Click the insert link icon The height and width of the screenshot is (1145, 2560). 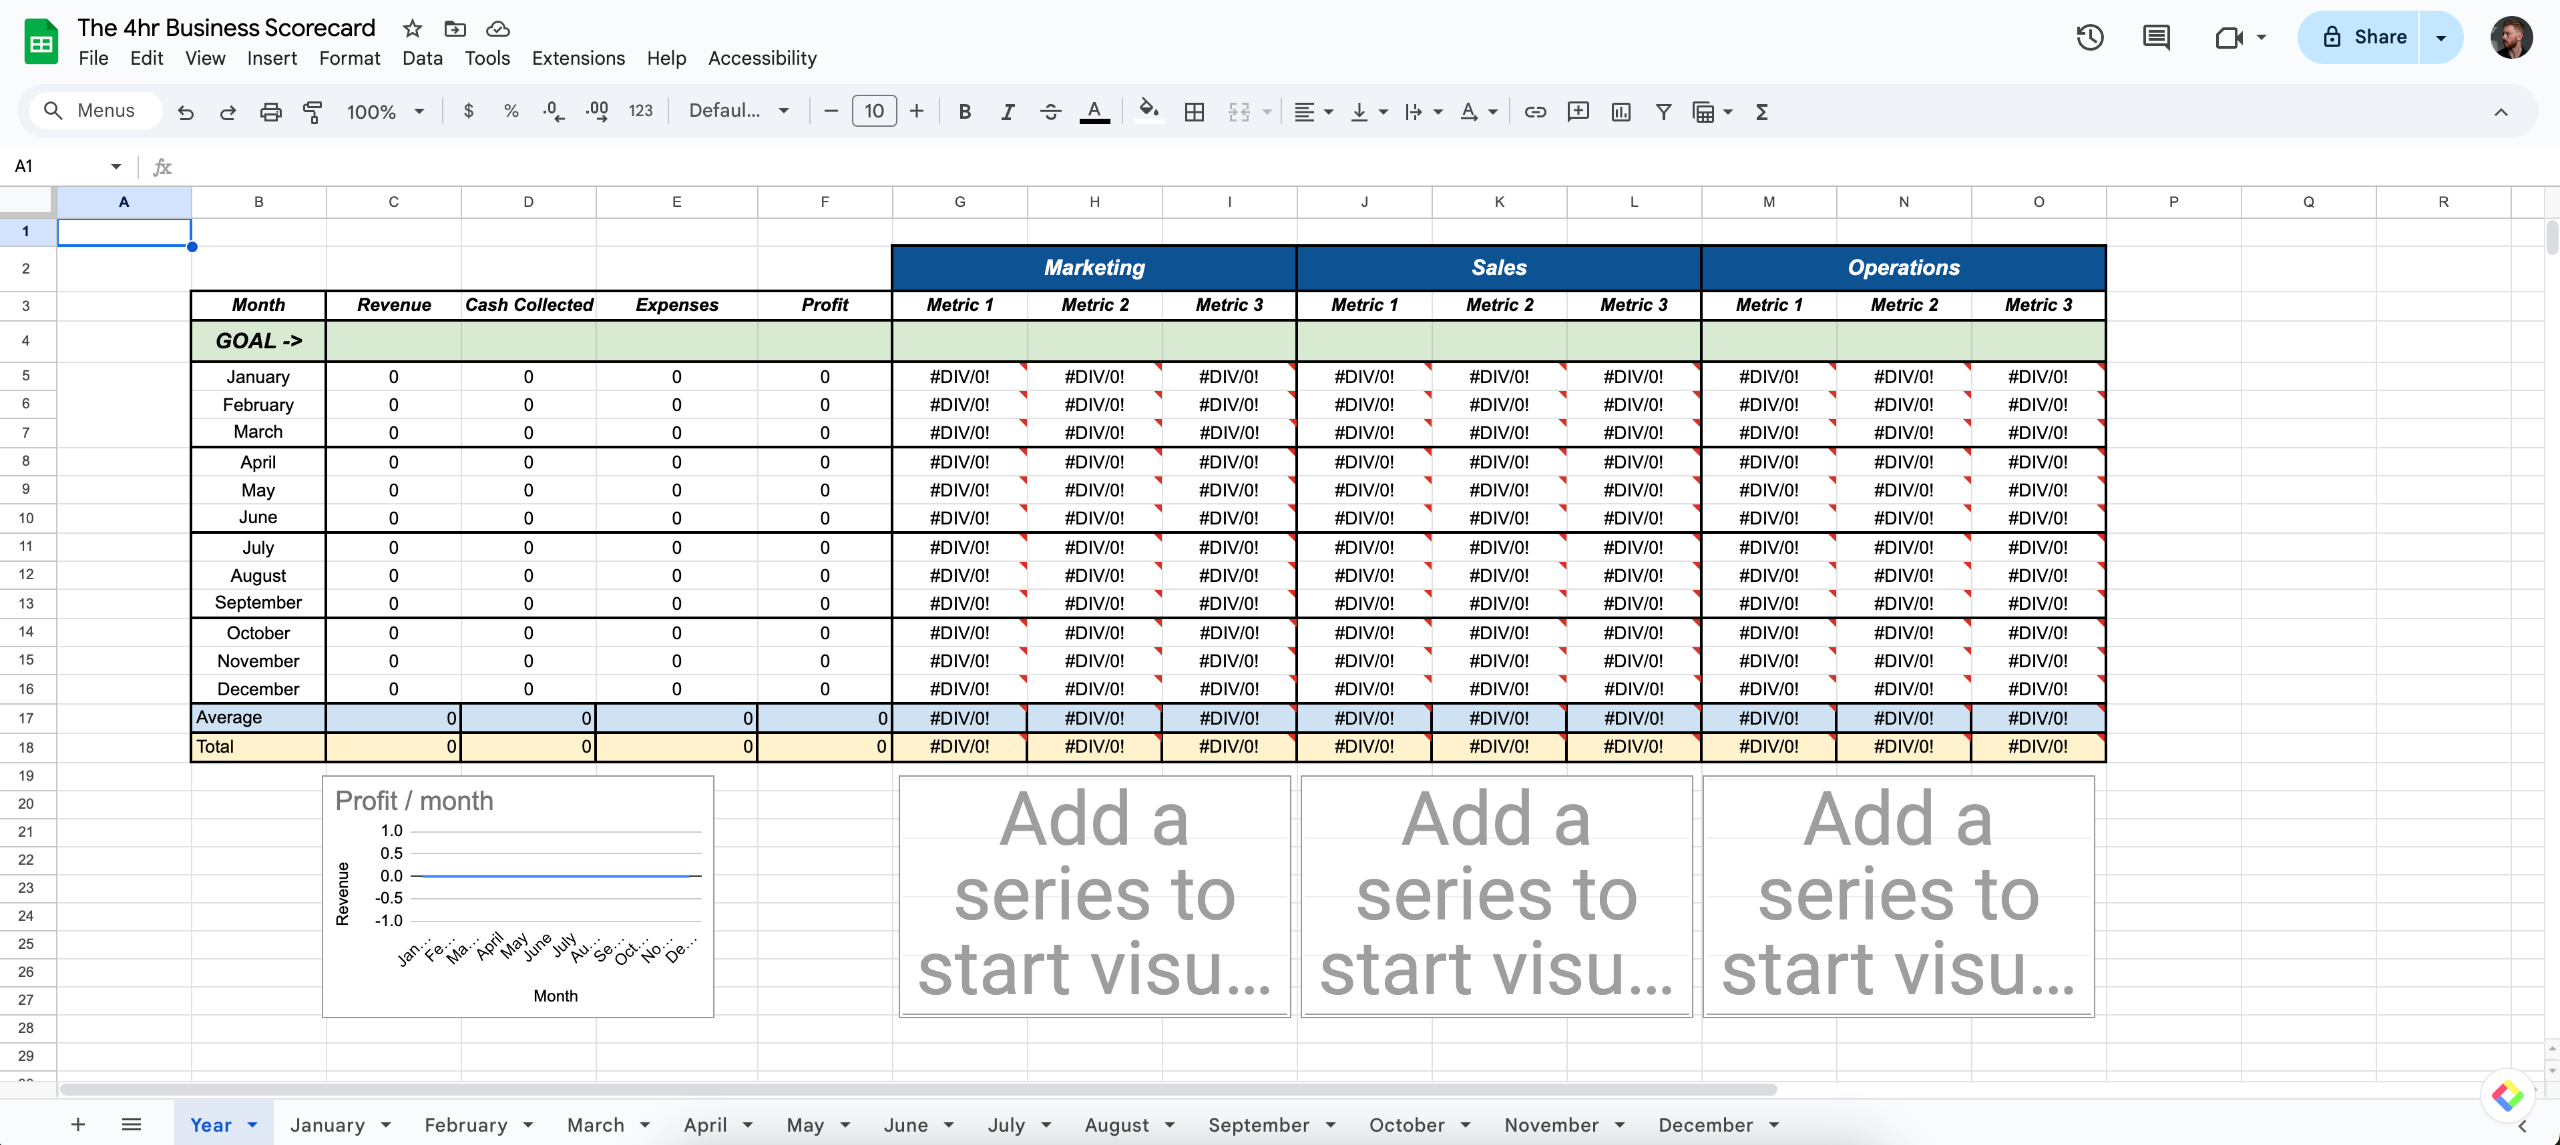[x=1535, y=112]
